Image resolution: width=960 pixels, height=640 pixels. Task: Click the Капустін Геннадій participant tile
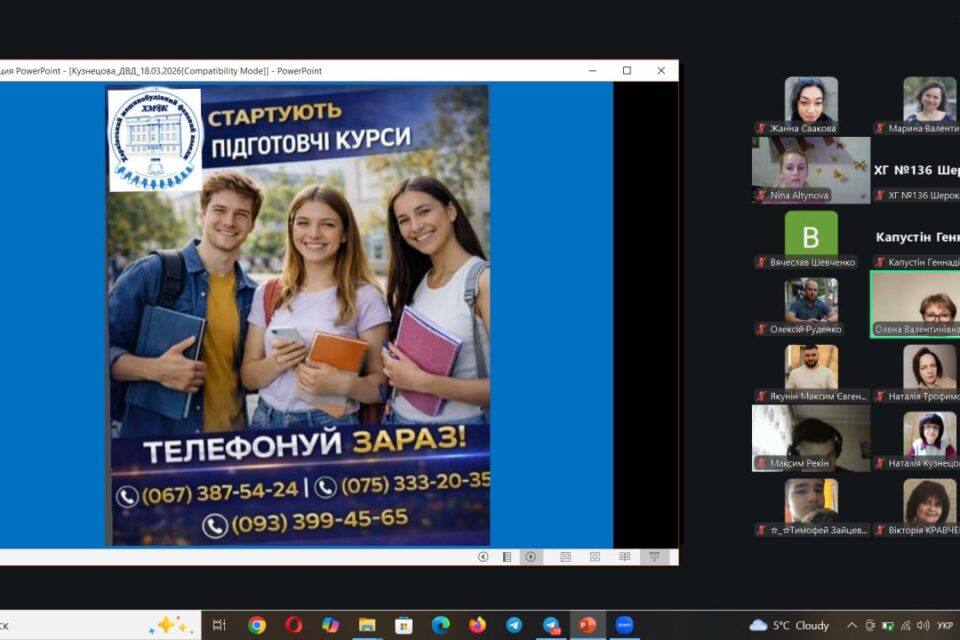coord(915,238)
